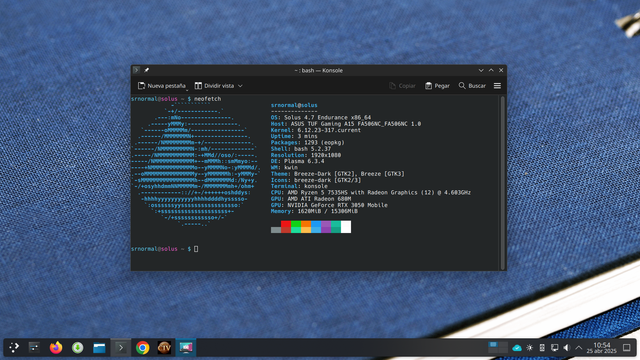Click the 'Terminal: konsole' line
640x360 pixels.
point(299,186)
